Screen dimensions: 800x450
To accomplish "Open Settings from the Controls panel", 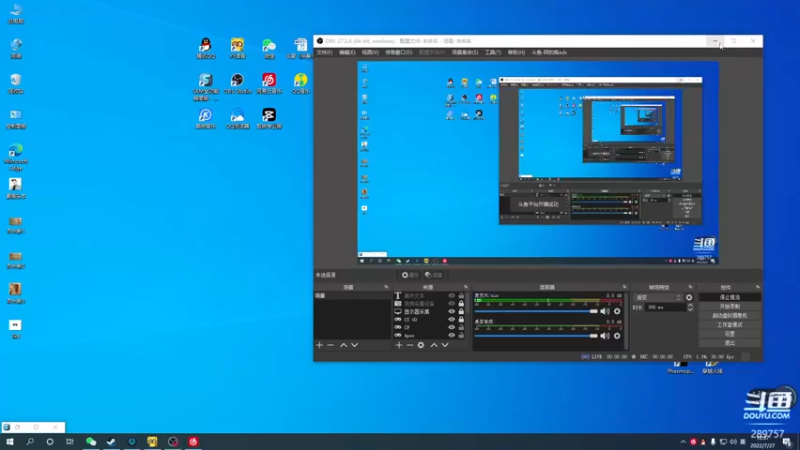I will click(730, 334).
